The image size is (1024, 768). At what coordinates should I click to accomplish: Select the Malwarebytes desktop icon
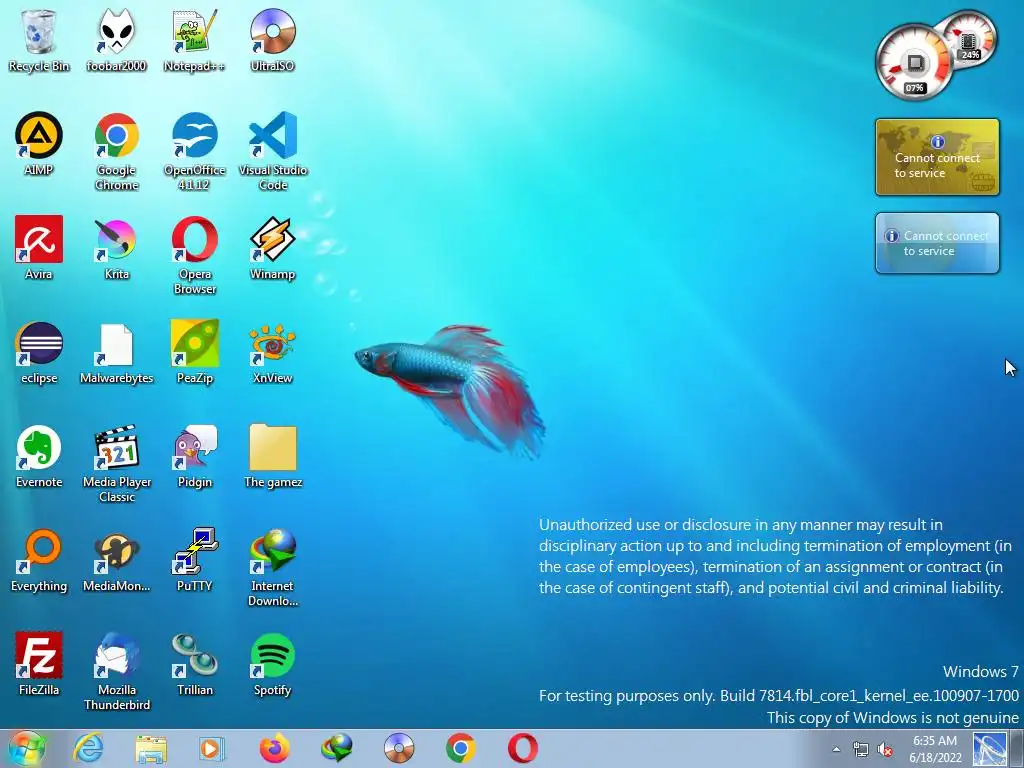116,353
